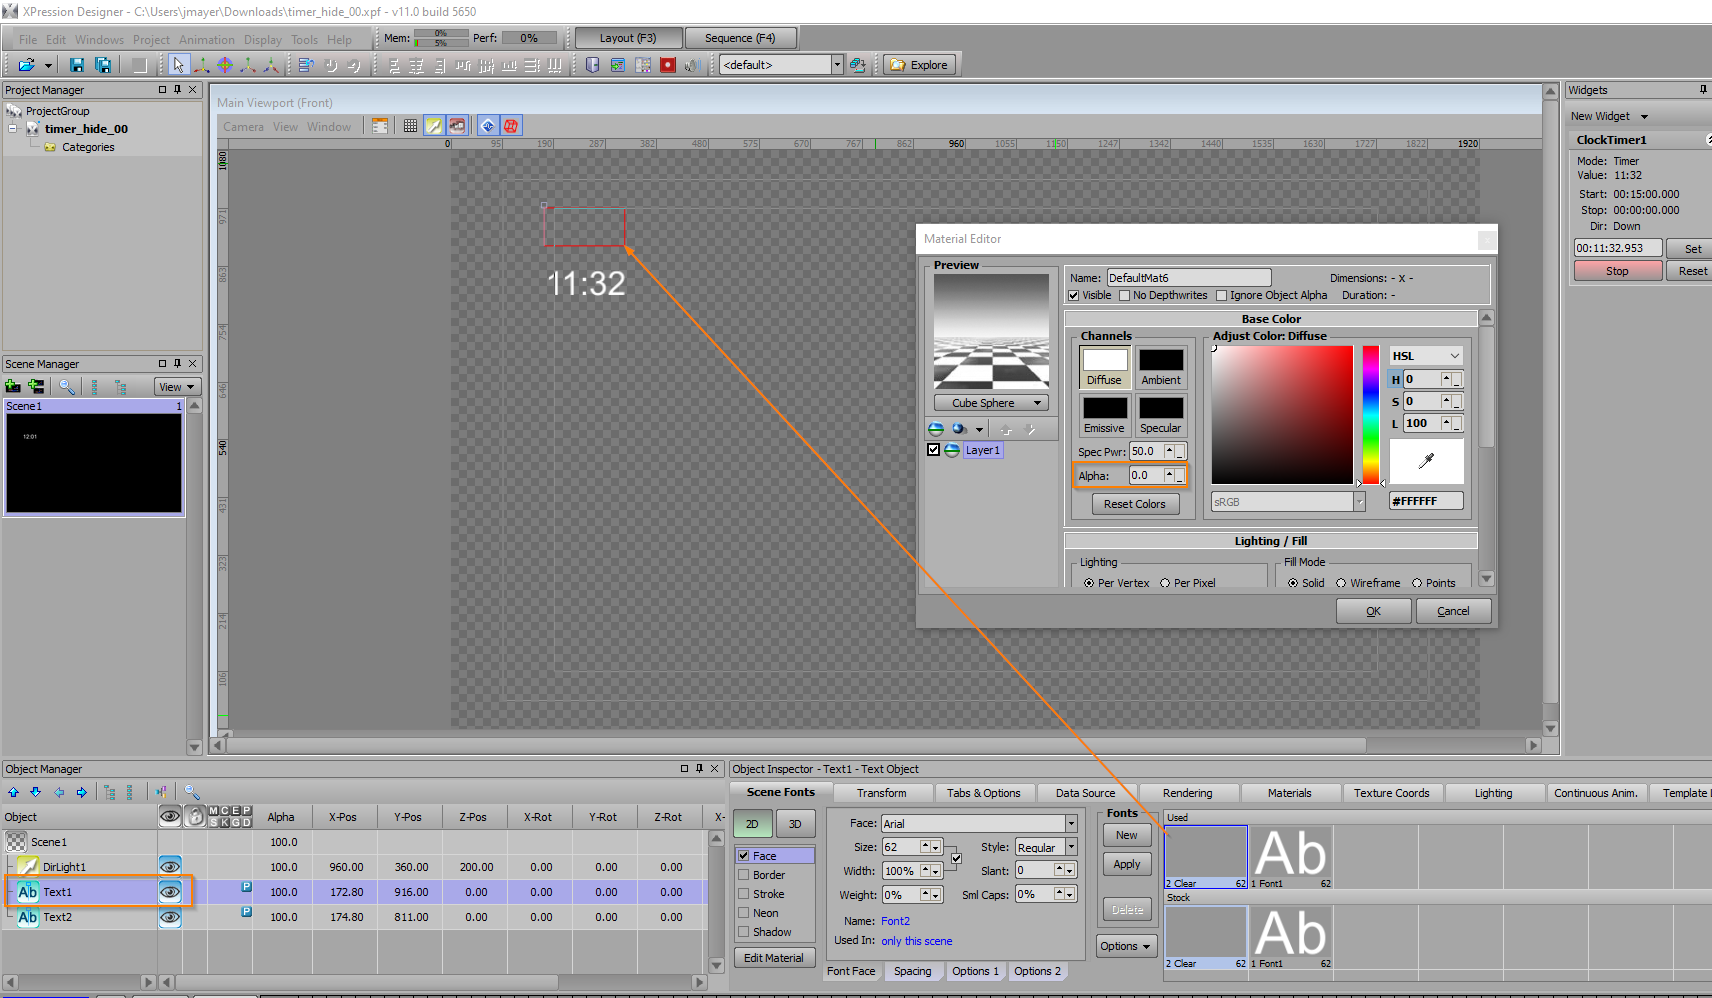This screenshot has width=1712, height=998.
Task: Click the magnifier icon in Object Manager
Action: 192,792
